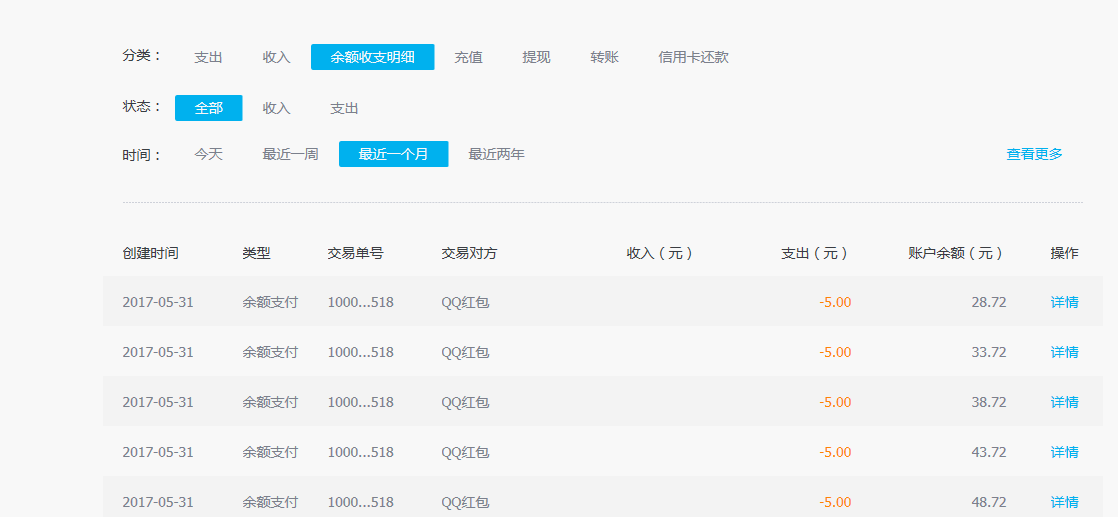Click the 账户余额（元） column header
This screenshot has width=1118, height=517.
[957, 253]
